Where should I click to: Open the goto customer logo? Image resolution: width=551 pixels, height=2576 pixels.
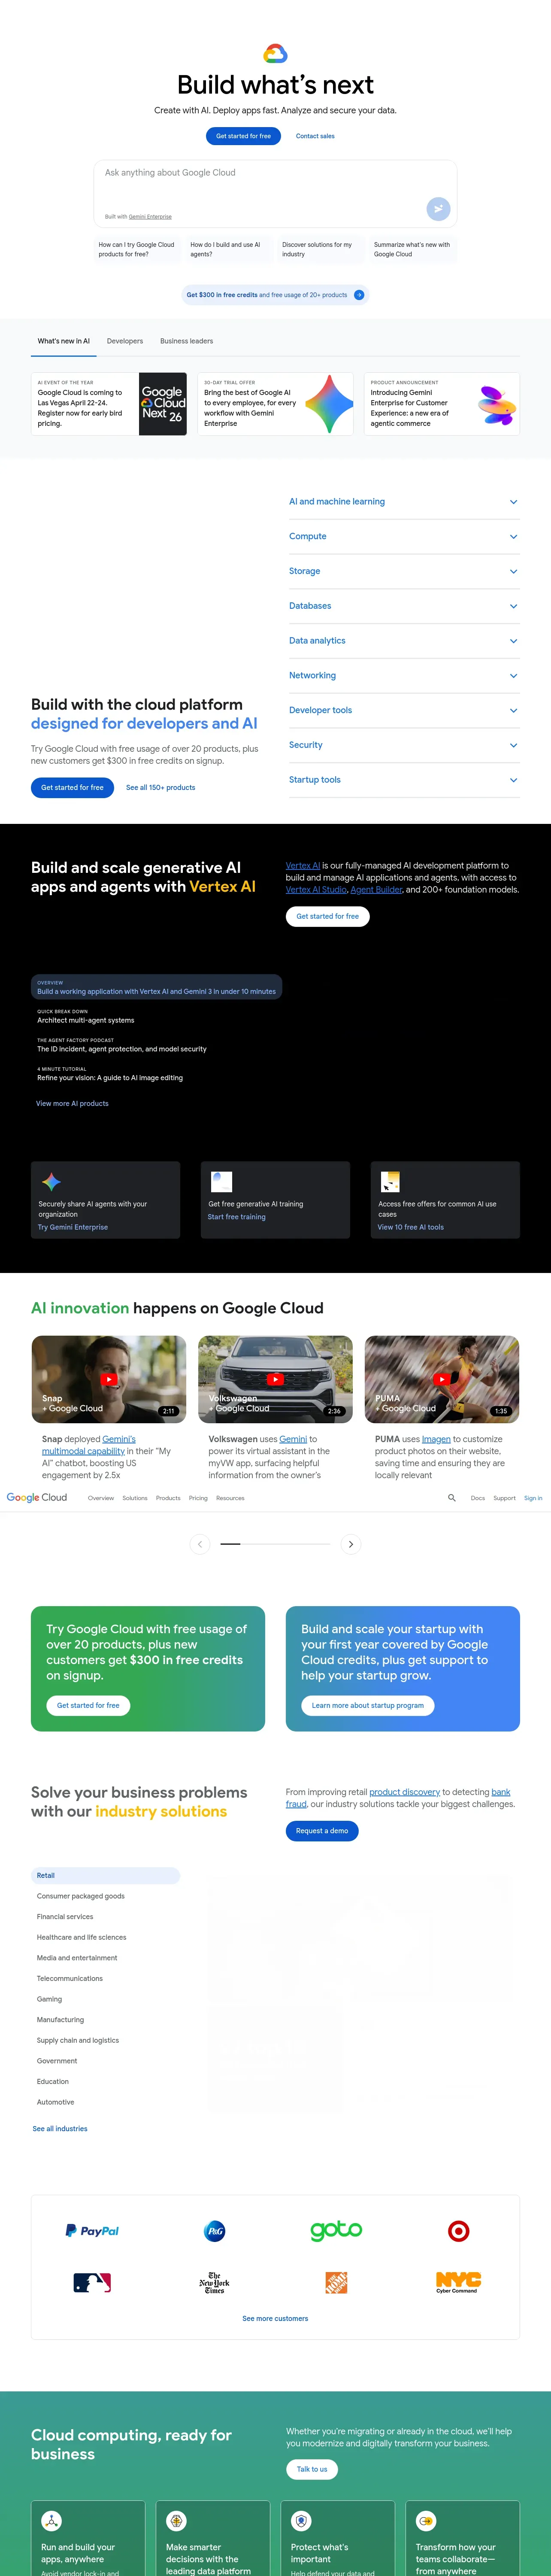[336, 2230]
